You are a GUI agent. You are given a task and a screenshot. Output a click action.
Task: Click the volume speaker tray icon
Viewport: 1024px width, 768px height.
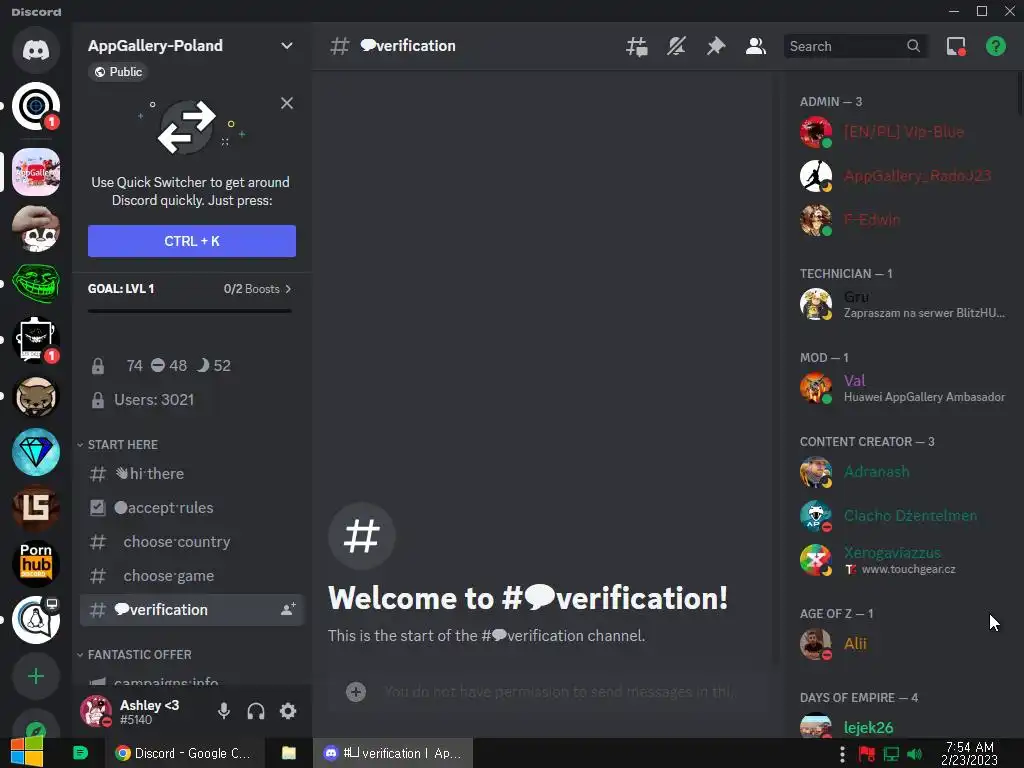(915, 754)
